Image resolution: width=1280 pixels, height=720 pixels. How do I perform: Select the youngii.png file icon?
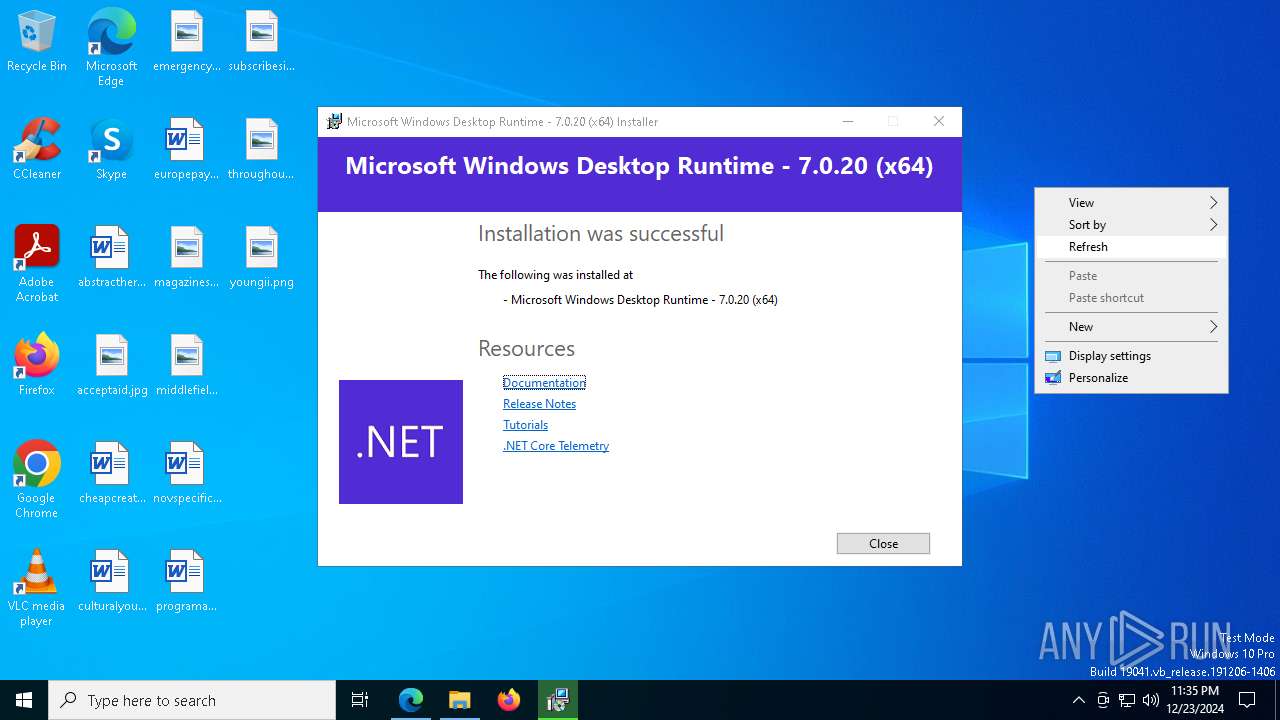pyautogui.click(x=261, y=258)
